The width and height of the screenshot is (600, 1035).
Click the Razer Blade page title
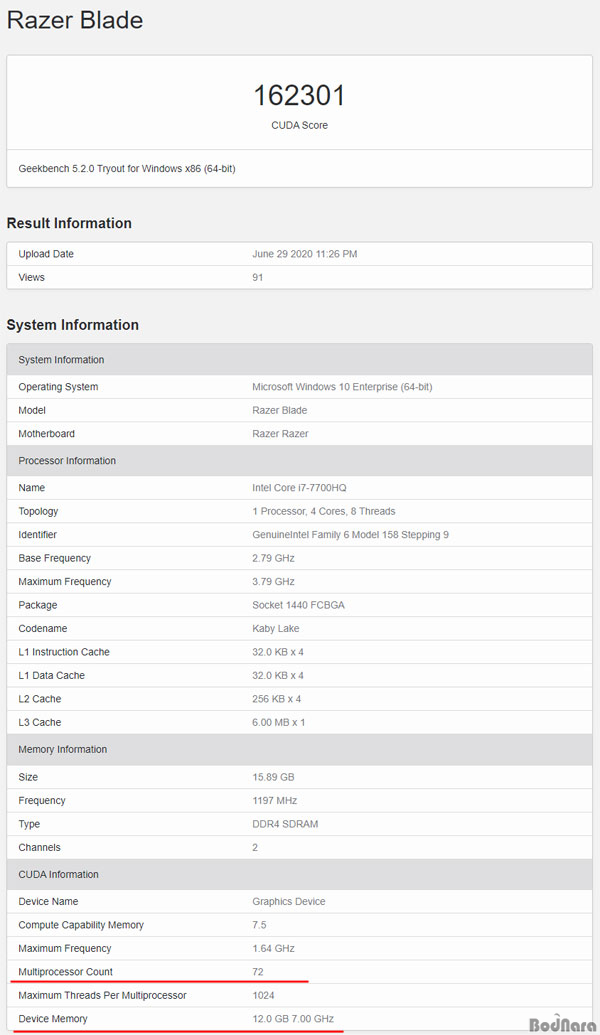[75, 20]
